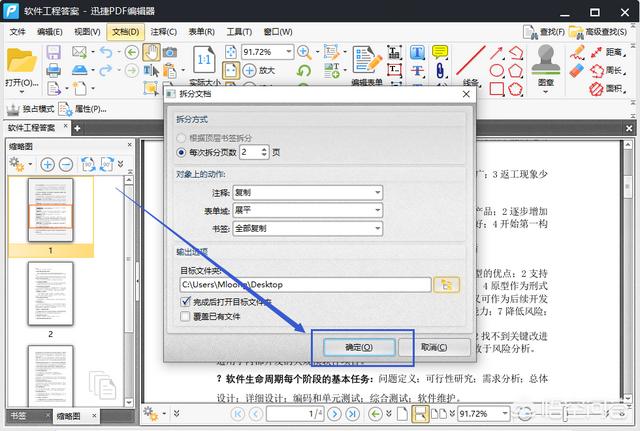Go to next page using bottom navigation arrow
This screenshot has width=640, height=431.
pos(336,413)
